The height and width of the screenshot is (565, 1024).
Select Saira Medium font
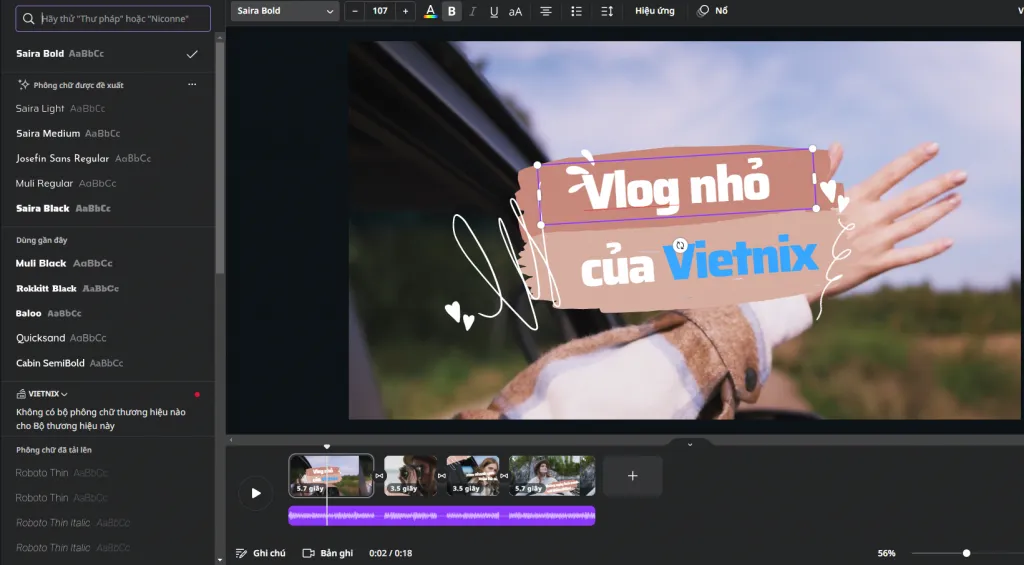click(108, 133)
